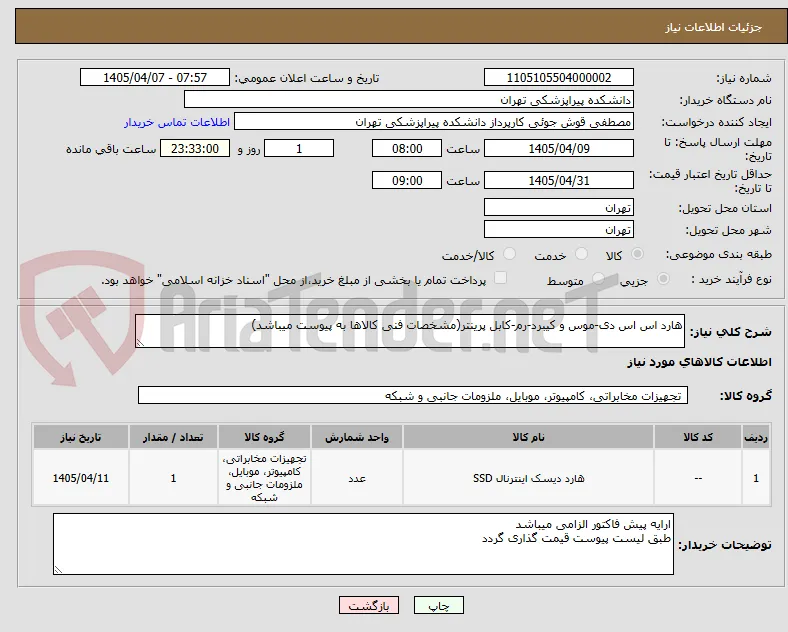Click the unit cell عدد

click(x=357, y=478)
